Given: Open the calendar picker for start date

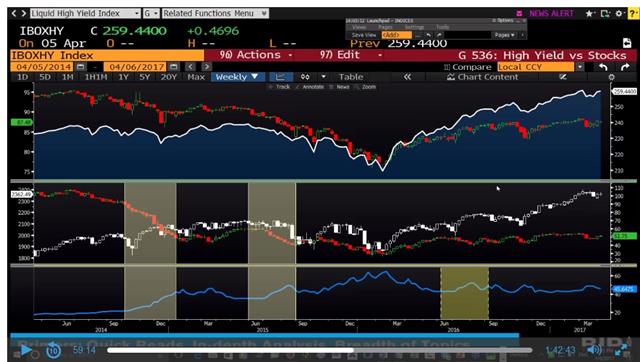Looking at the screenshot, I should [80, 67].
